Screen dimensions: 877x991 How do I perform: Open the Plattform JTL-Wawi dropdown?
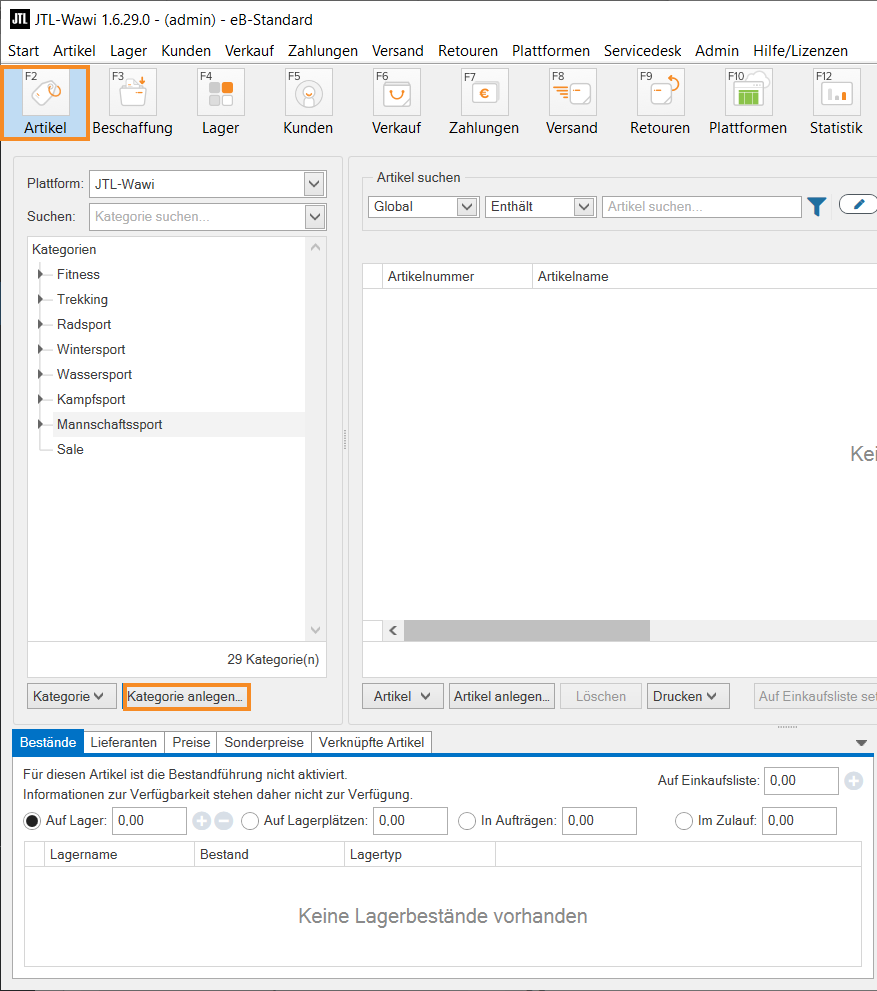click(314, 185)
